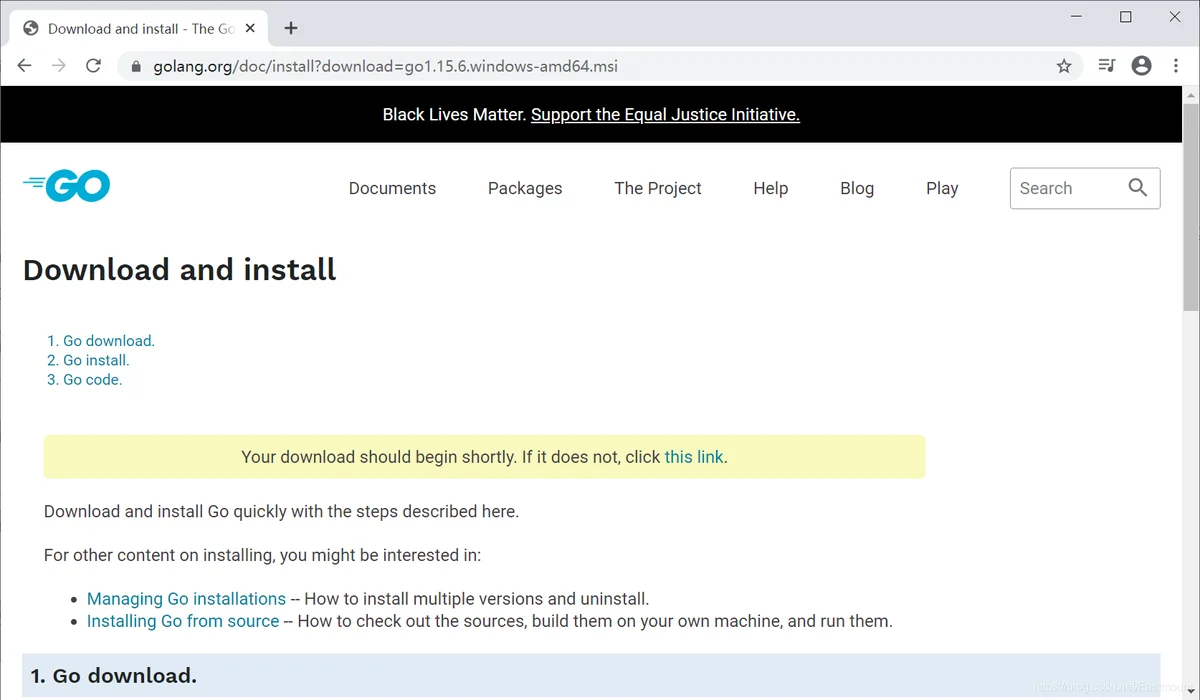This screenshot has width=1200, height=700.
Task: Open a new tab with plus button
Action: point(291,28)
